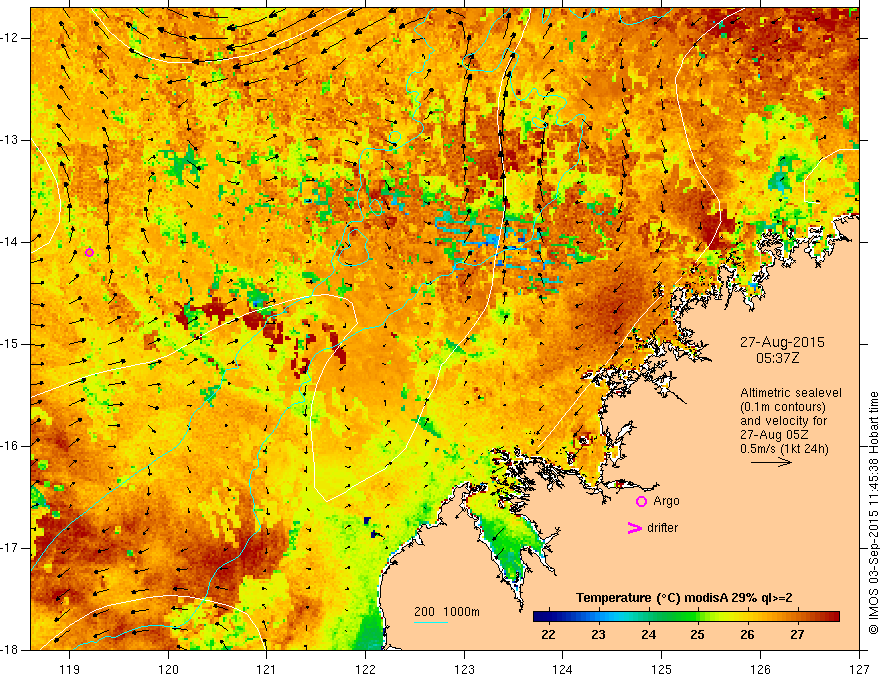880x680 pixels.
Task: Click the '(0.1m contours)' text line
Action: point(782,407)
